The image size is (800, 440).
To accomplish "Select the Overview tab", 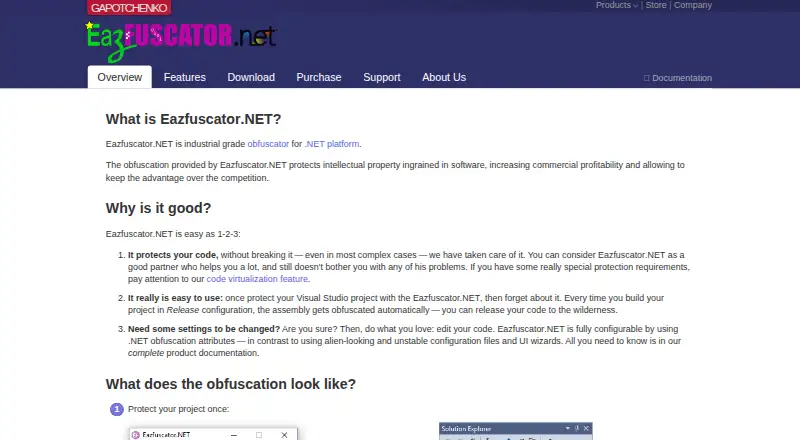I will click(x=119, y=77).
